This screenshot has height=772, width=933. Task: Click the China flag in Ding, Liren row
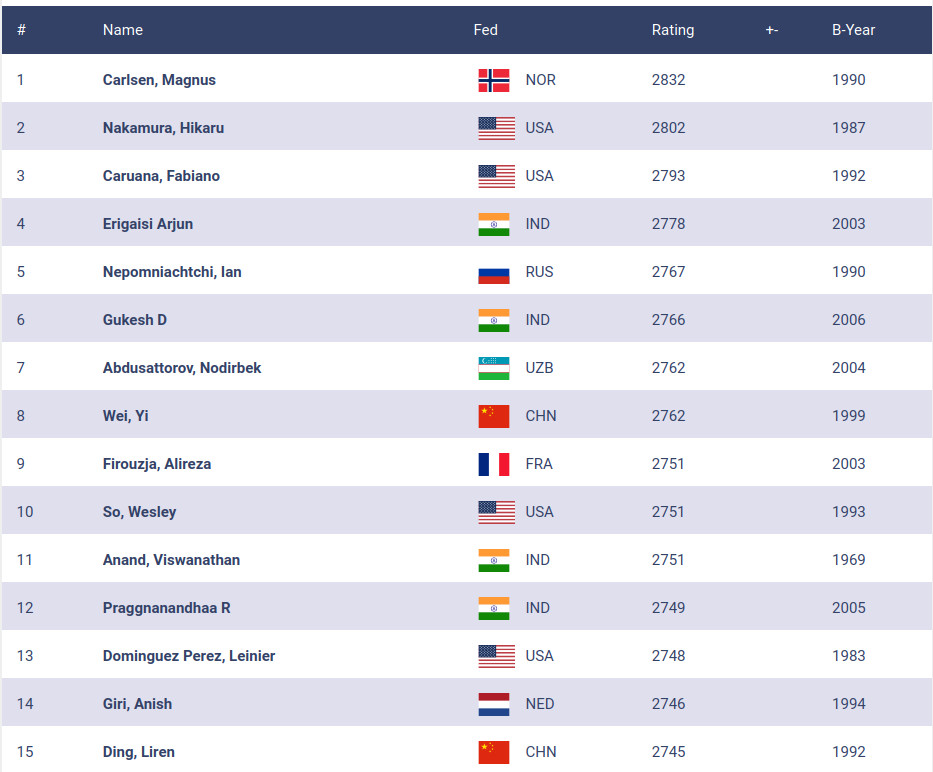pos(494,752)
